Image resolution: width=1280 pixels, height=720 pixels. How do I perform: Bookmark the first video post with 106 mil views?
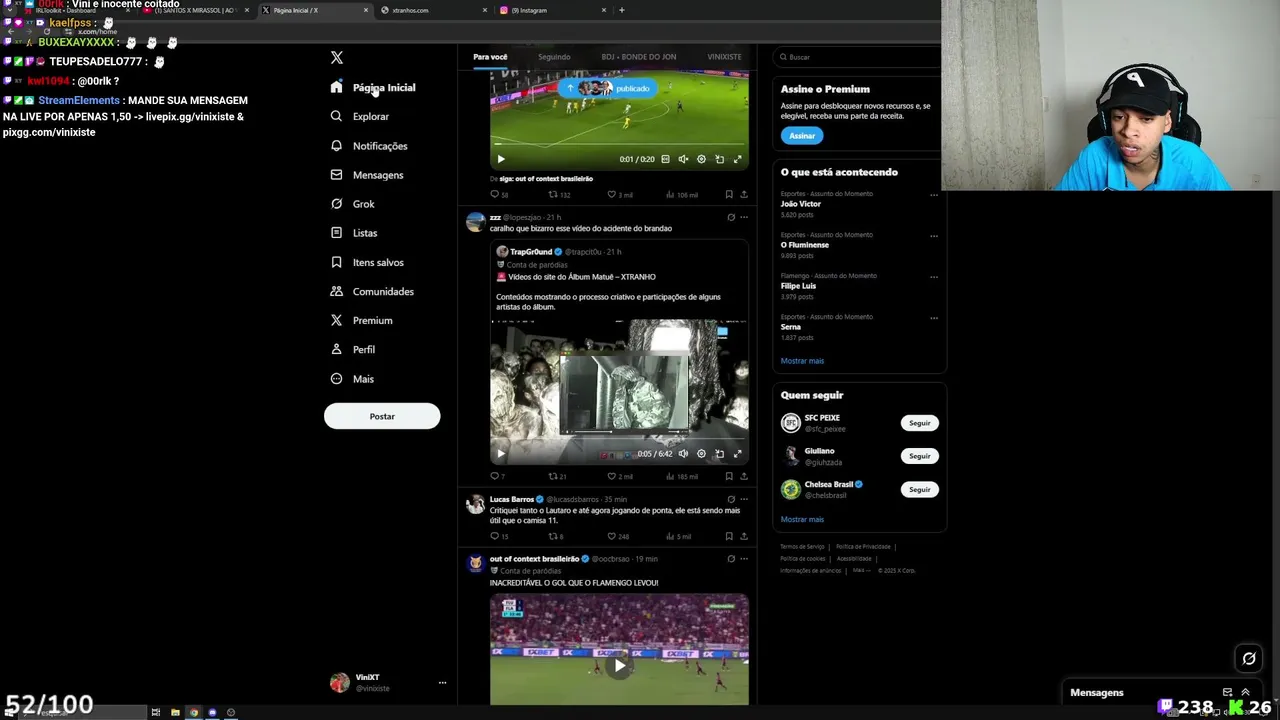(x=729, y=194)
